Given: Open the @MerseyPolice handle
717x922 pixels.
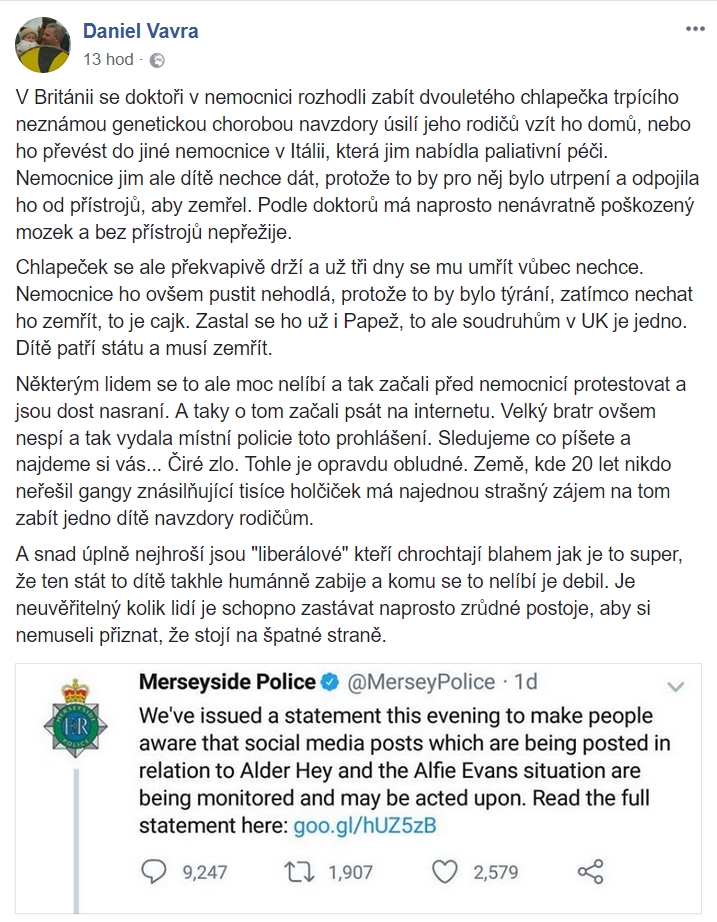Looking at the screenshot, I should (x=421, y=682).
